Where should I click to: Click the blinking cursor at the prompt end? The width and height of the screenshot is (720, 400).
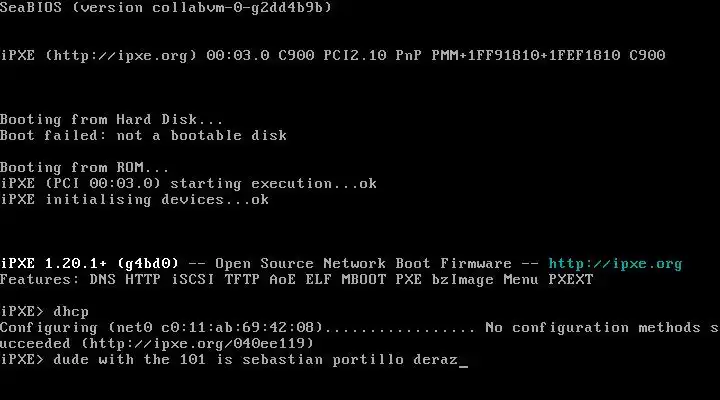464,360
